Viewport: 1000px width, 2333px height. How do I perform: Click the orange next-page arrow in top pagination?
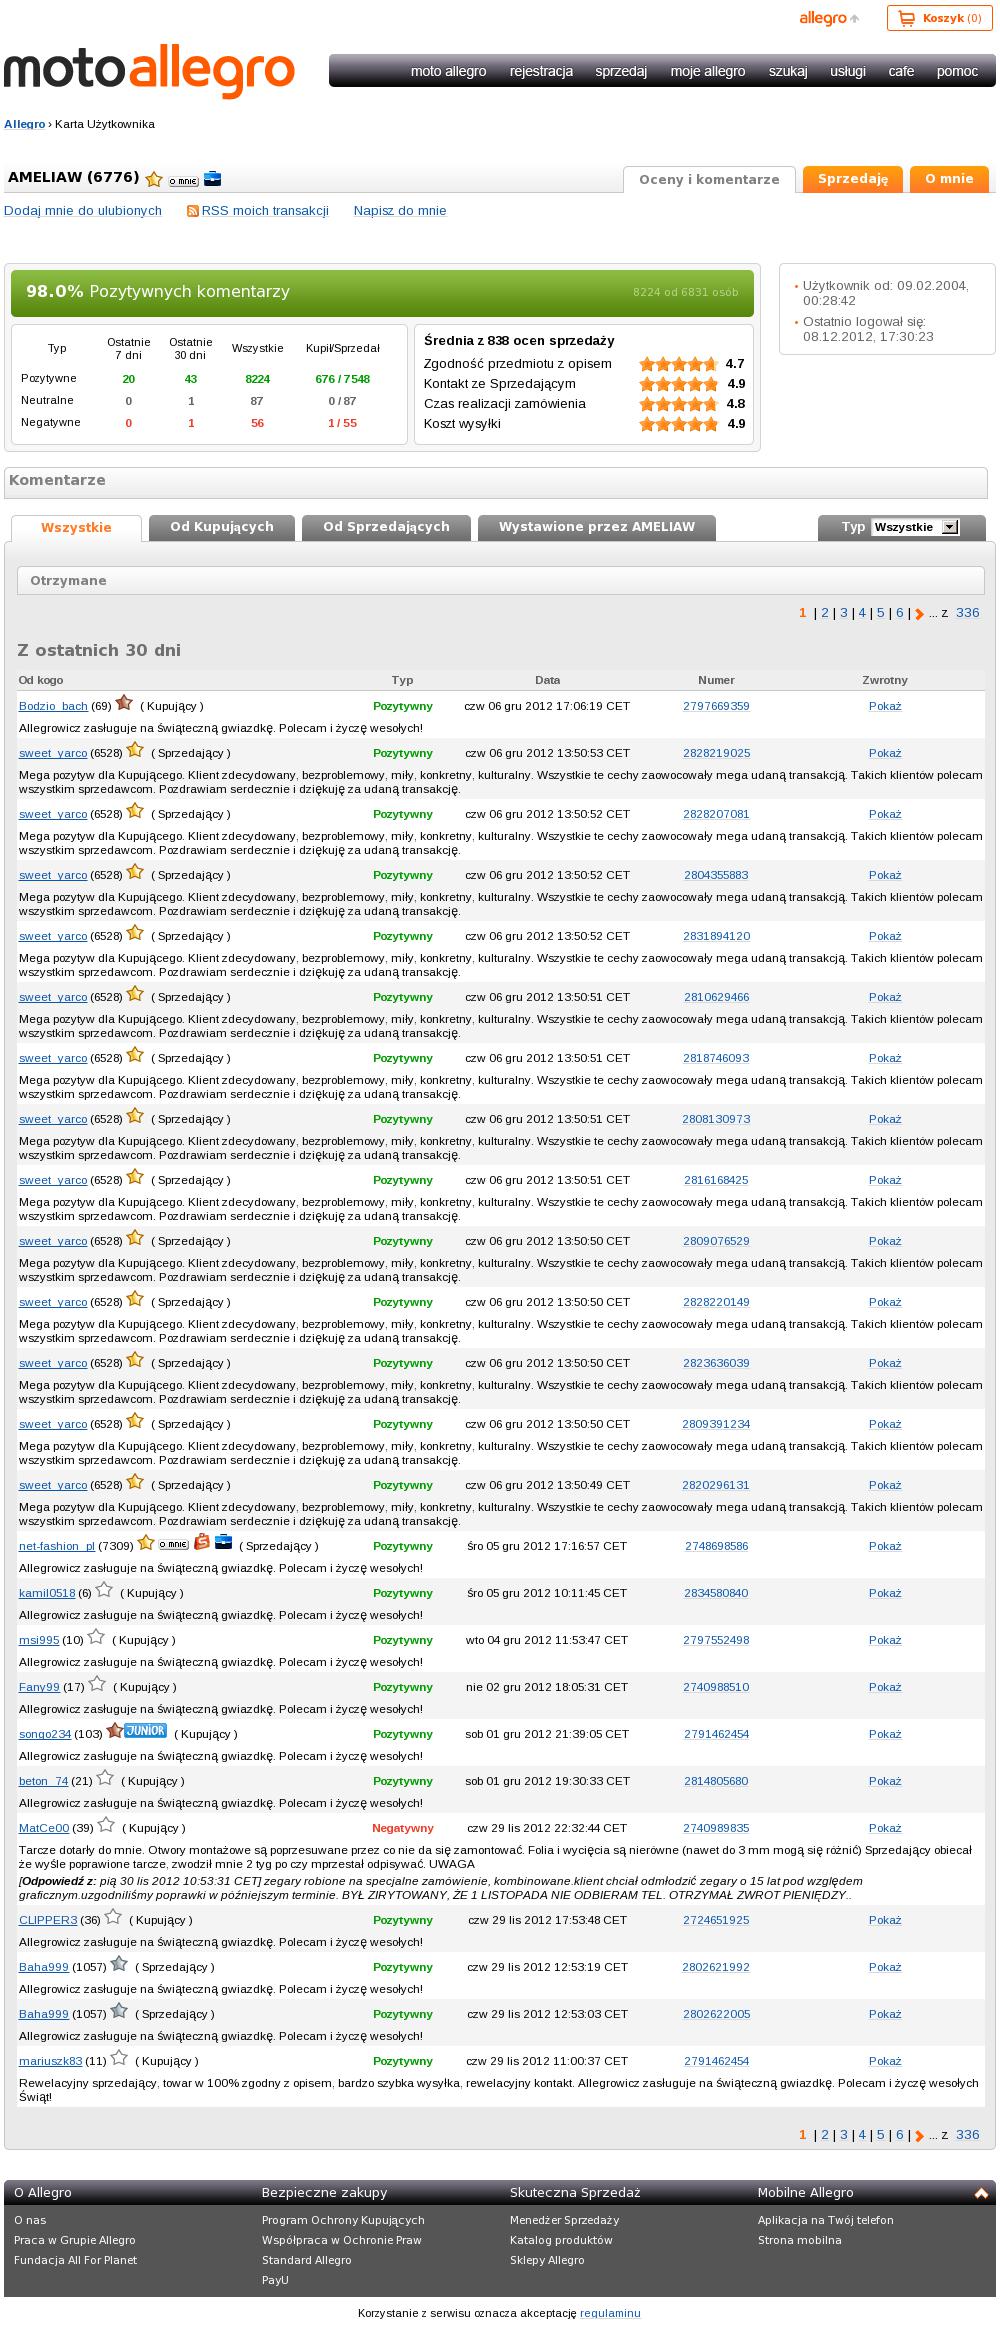pos(920,614)
